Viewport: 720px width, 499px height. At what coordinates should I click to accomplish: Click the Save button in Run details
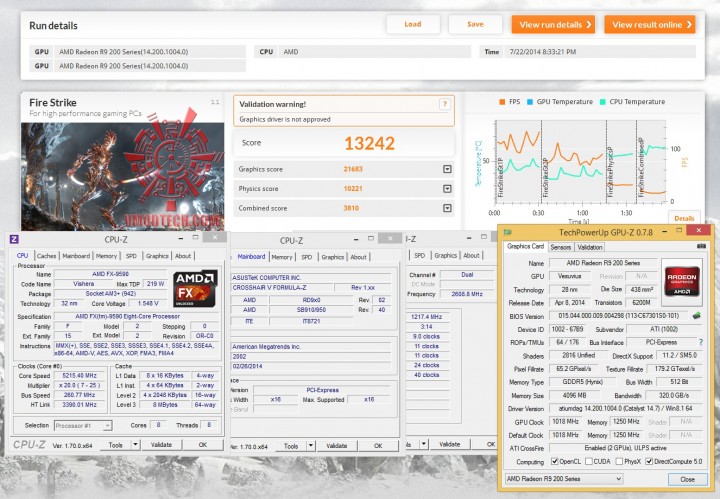click(x=475, y=24)
